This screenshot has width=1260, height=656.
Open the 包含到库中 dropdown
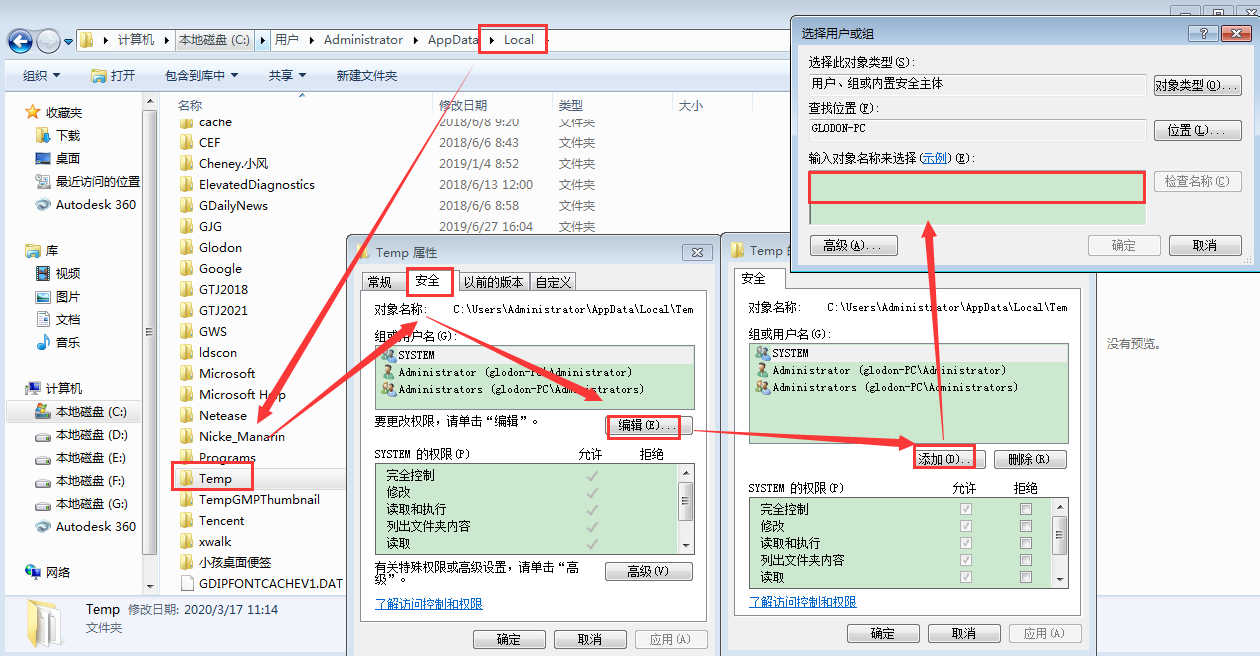click(x=202, y=76)
